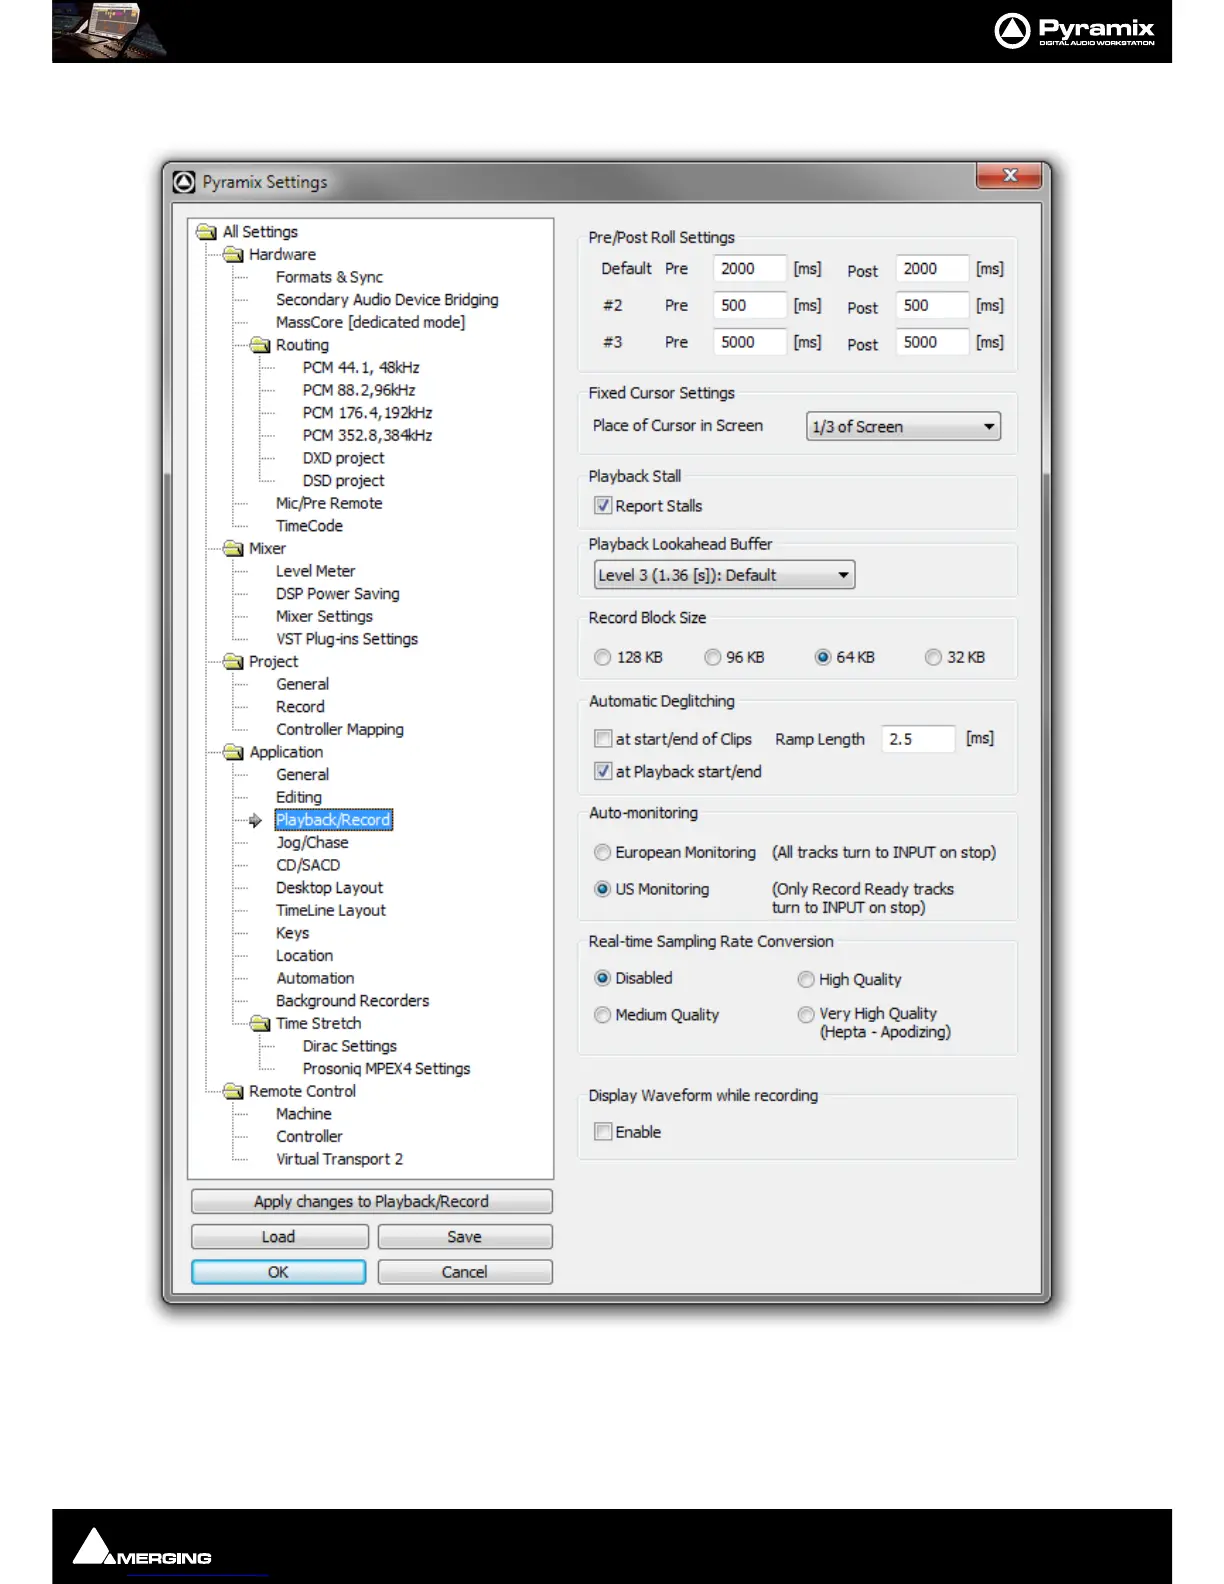Viewport: 1224px width, 1584px height.
Task: Choose European Monitoring option
Action: click(603, 852)
